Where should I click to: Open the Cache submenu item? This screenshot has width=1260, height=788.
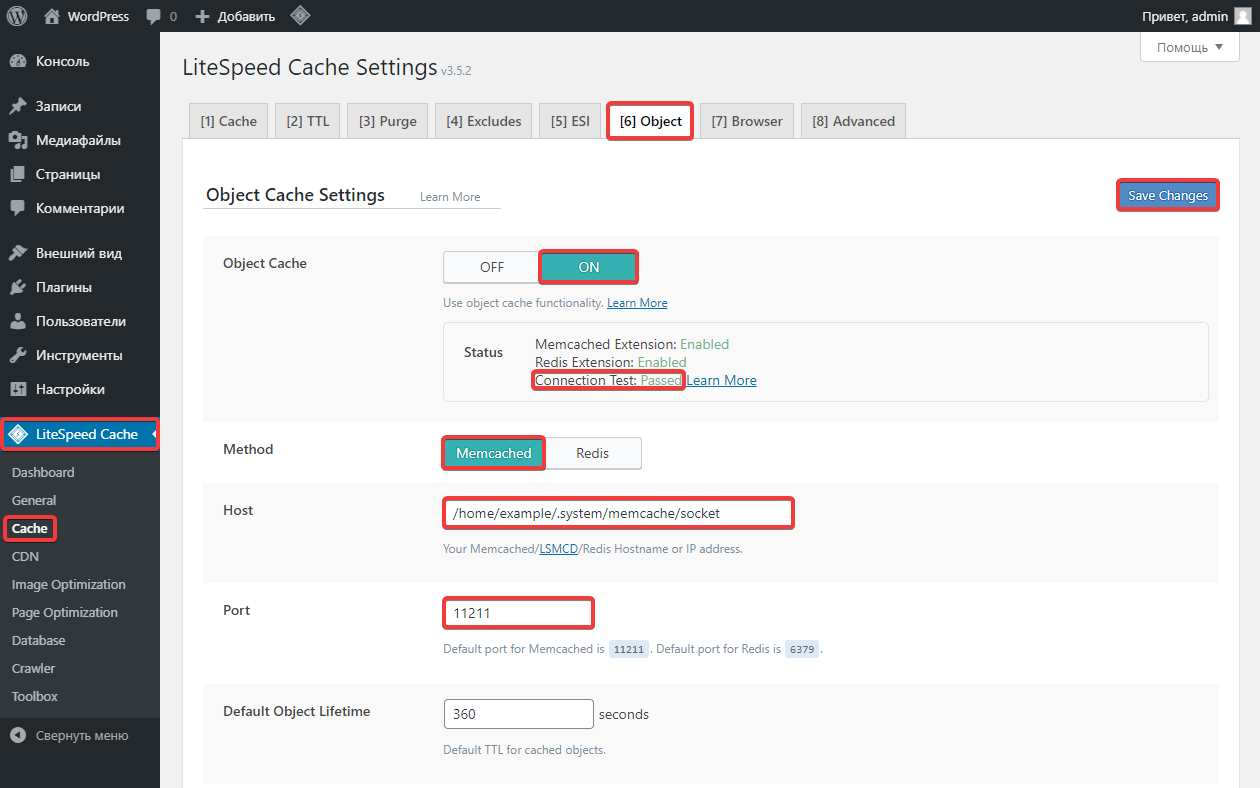(30, 528)
